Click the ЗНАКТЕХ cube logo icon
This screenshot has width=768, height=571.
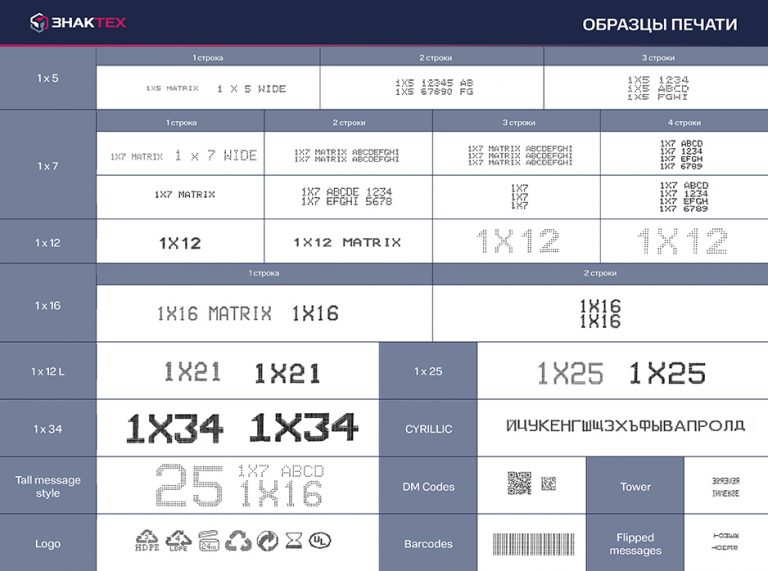pos(39,23)
